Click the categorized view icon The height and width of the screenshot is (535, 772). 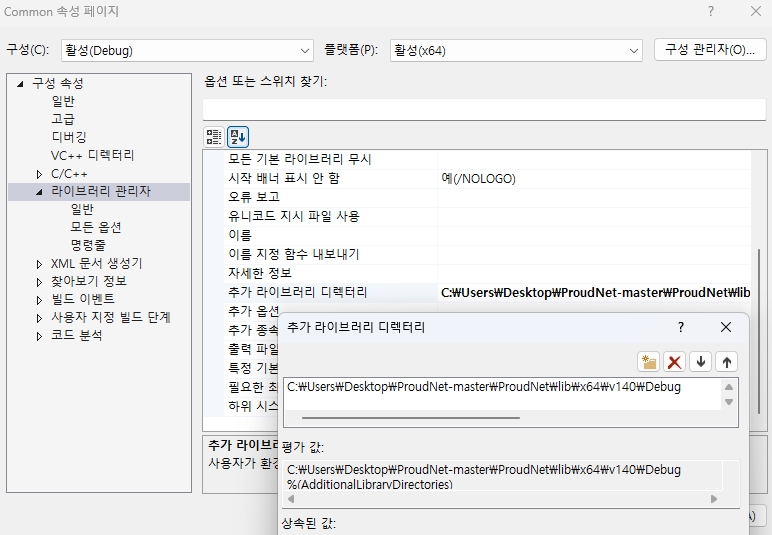(x=213, y=136)
